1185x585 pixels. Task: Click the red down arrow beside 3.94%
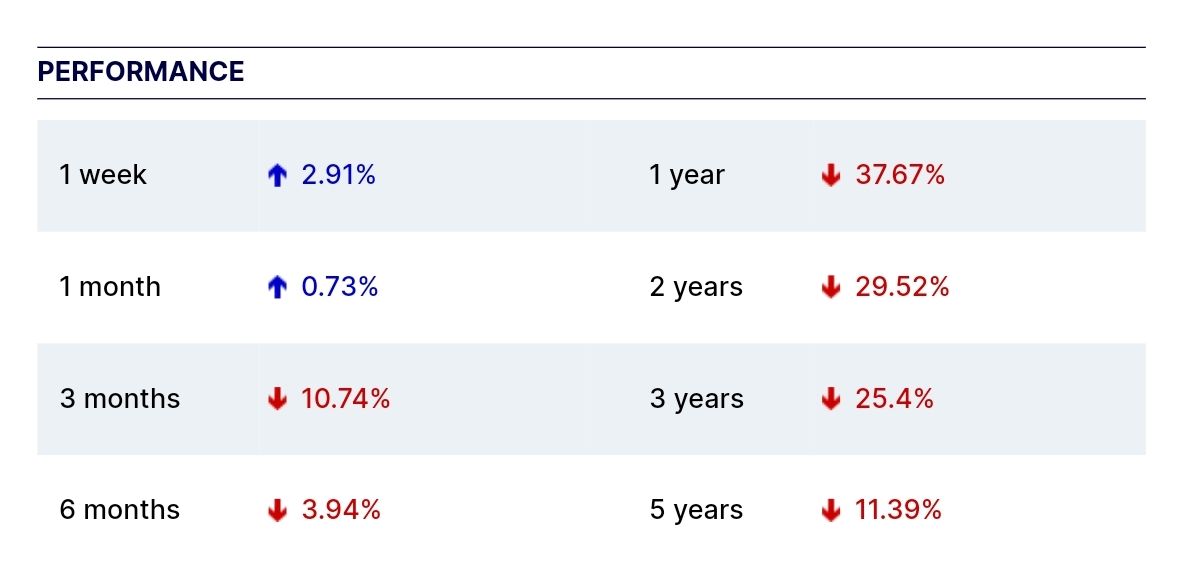click(278, 511)
